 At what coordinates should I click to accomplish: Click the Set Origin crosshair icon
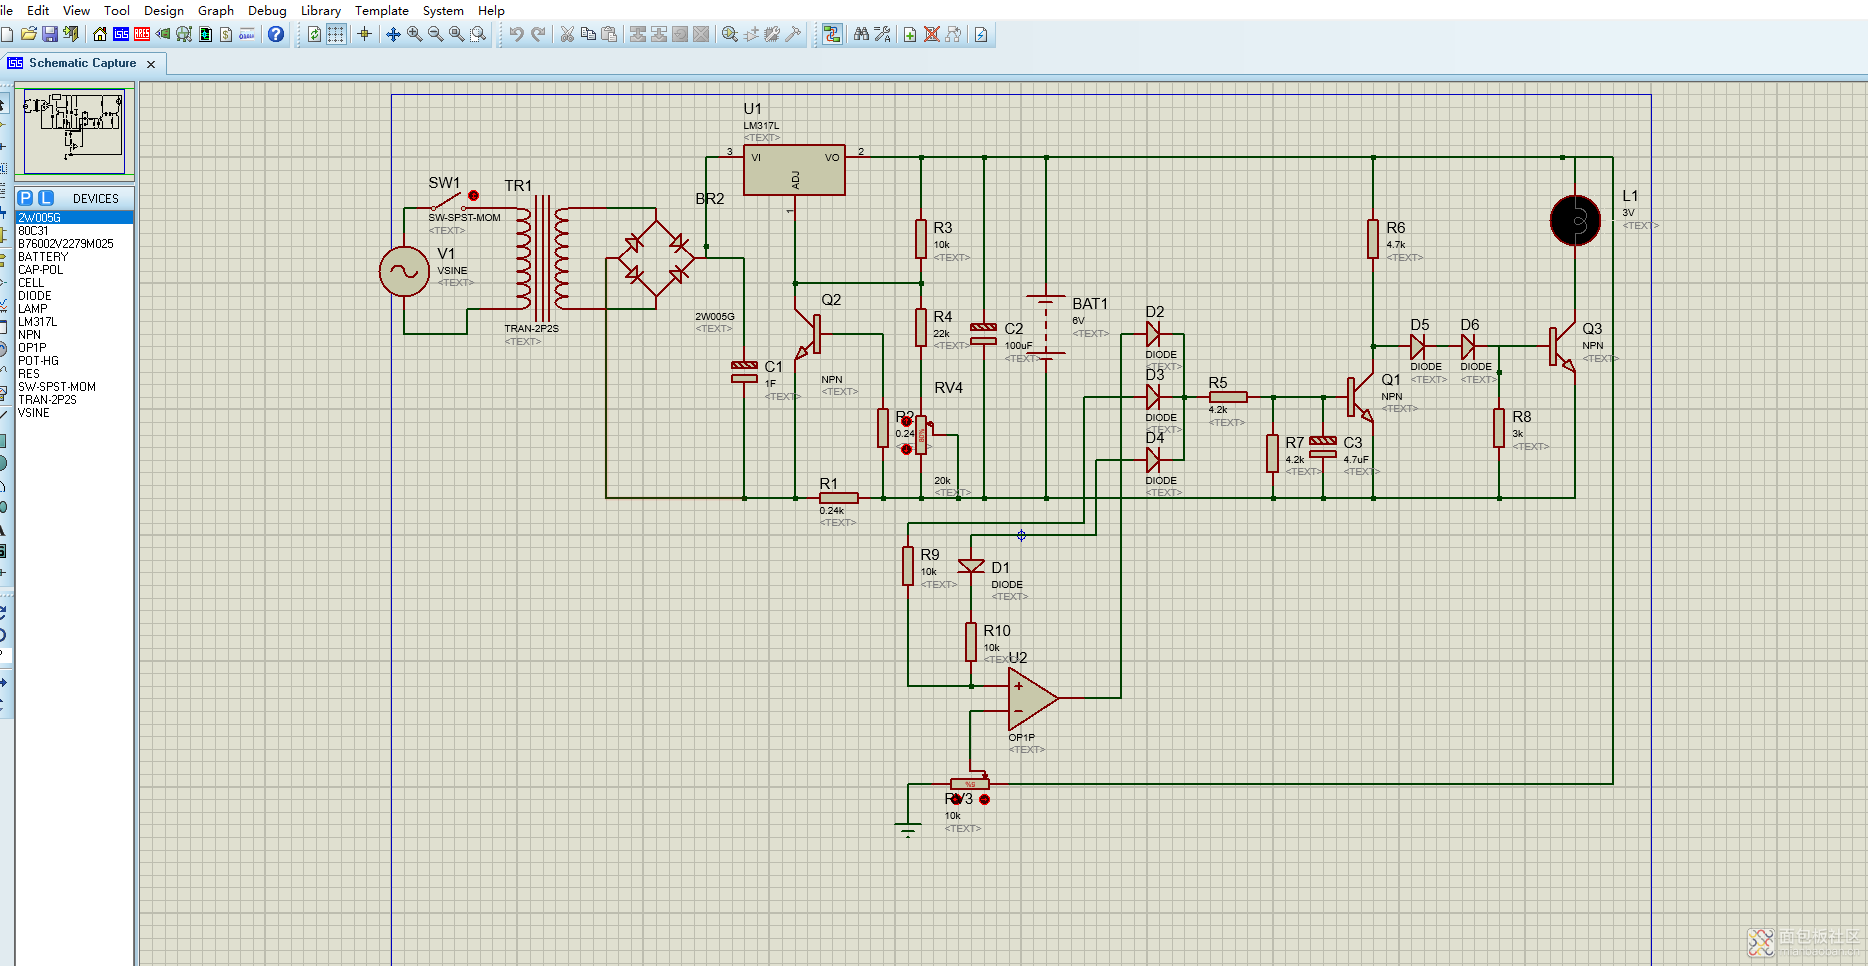pyautogui.click(x=364, y=34)
